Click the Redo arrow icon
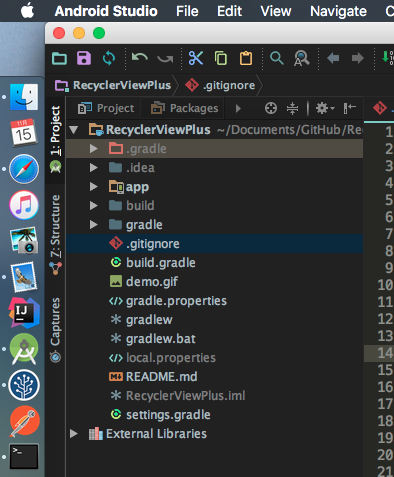This screenshot has width=394, height=477. (x=165, y=59)
